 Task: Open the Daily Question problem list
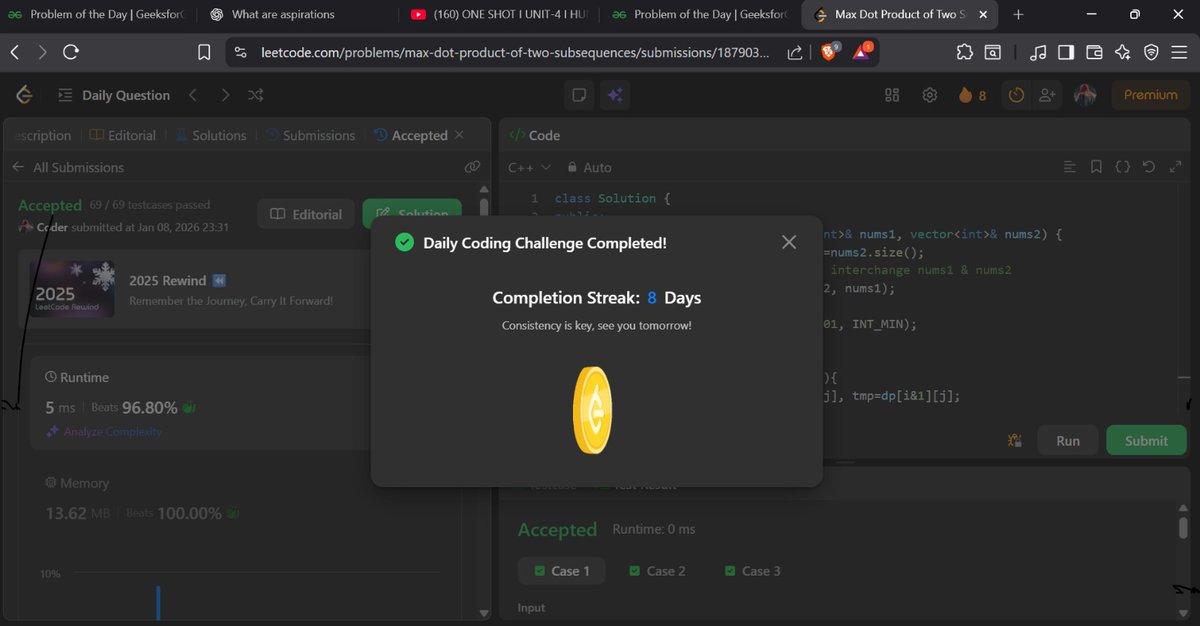coord(114,95)
